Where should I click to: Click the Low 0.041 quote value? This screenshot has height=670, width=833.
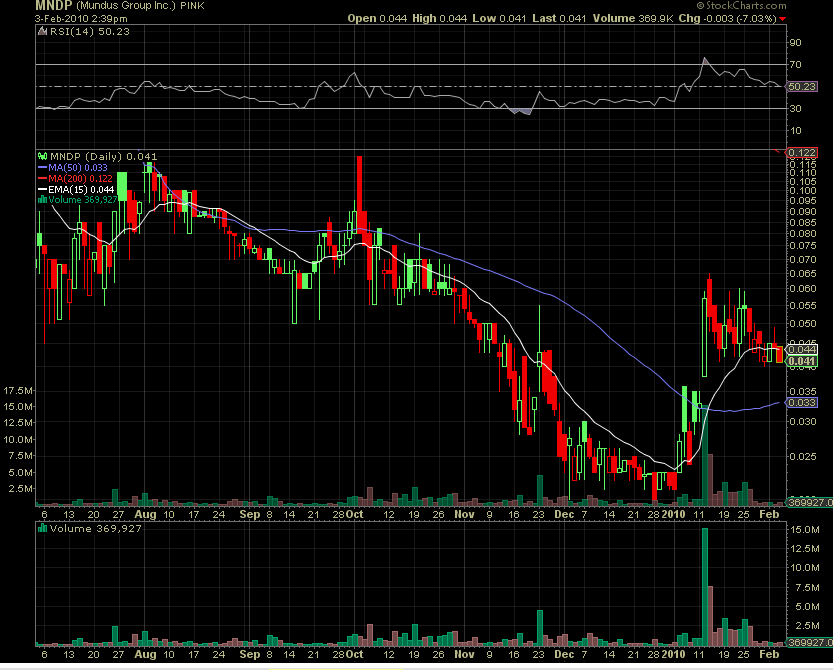[x=499, y=18]
